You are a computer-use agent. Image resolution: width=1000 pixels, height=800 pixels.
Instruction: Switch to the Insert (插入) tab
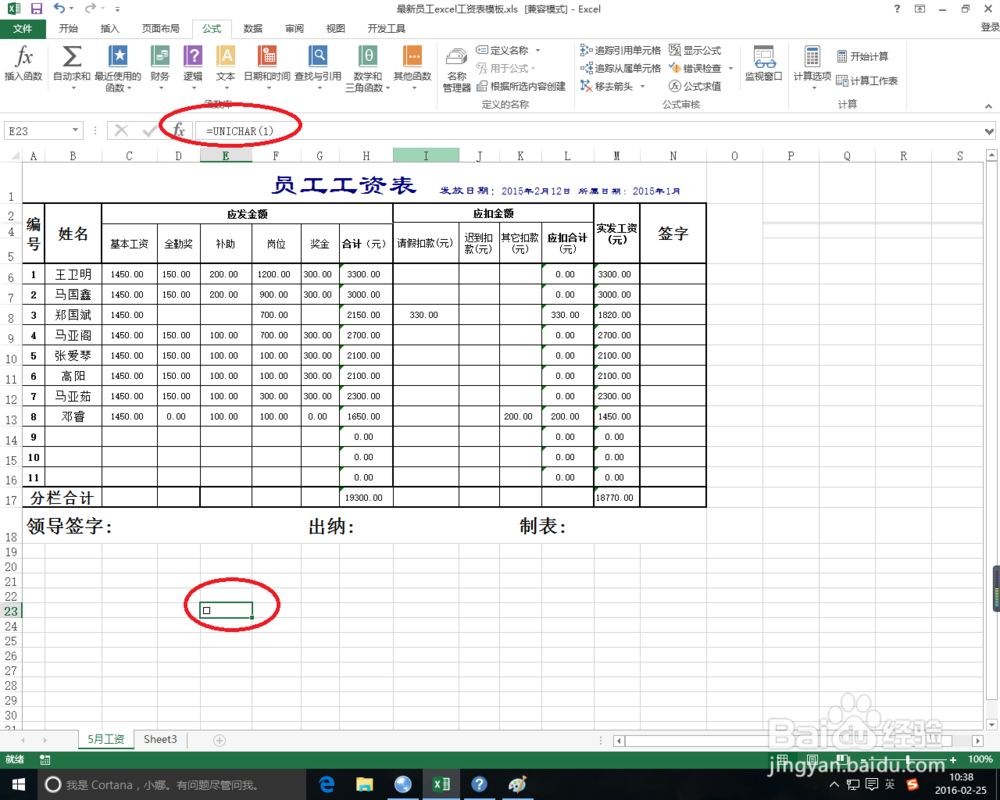[x=110, y=29]
